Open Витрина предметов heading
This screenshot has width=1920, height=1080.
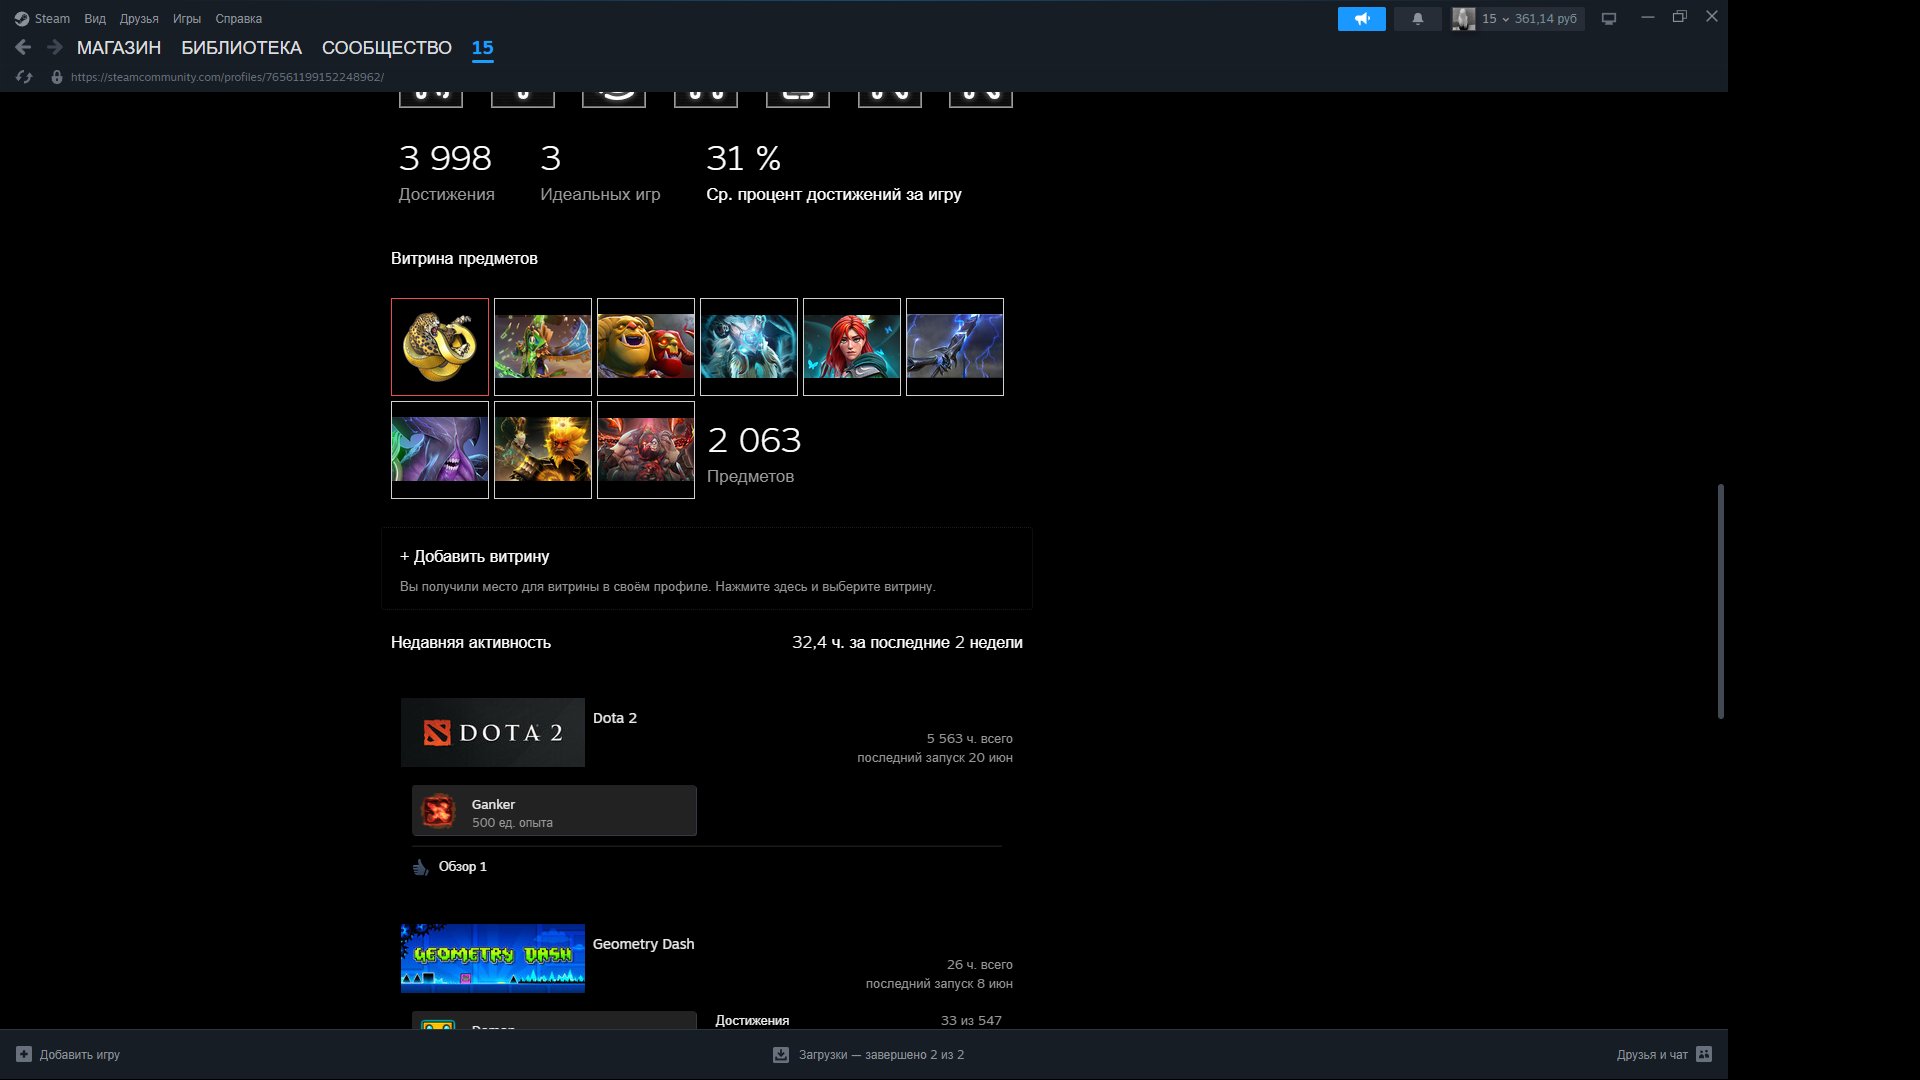pyautogui.click(x=464, y=259)
